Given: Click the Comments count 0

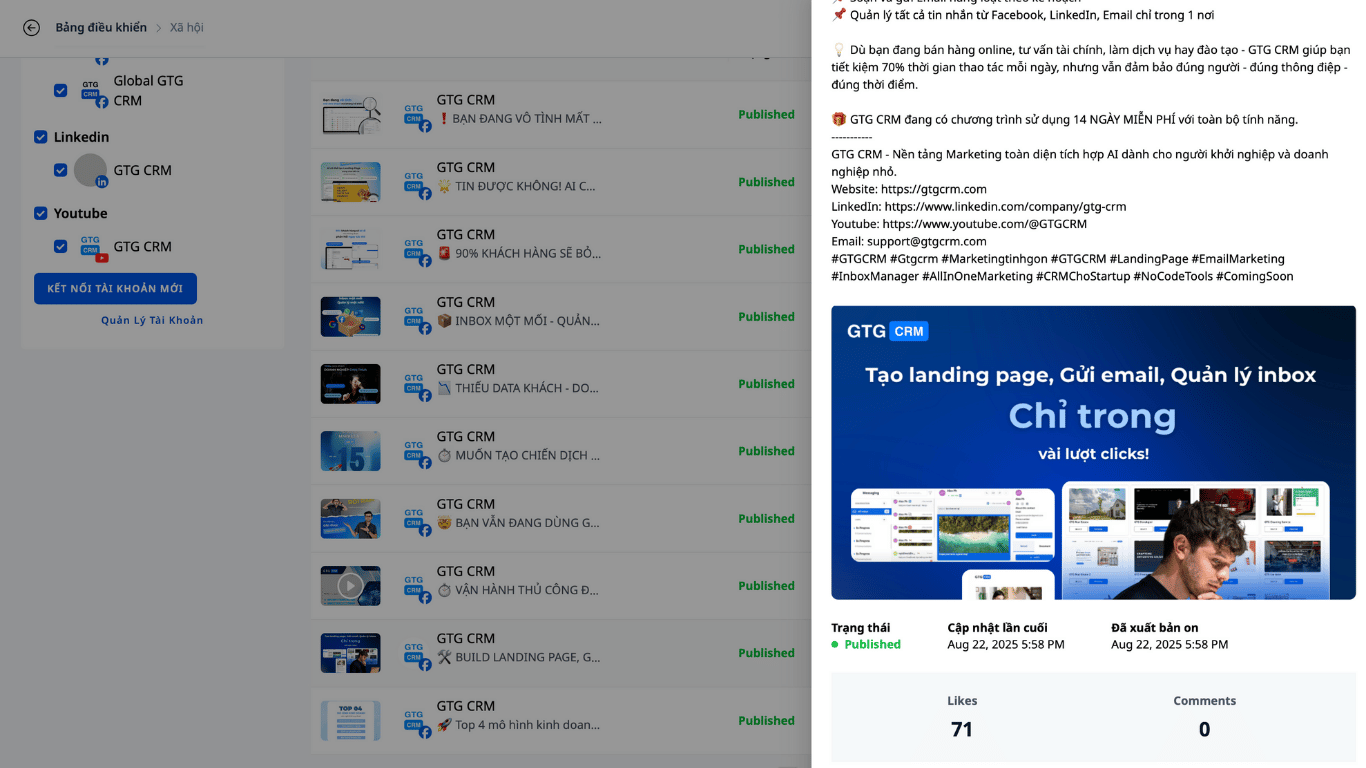Looking at the screenshot, I should (x=1204, y=730).
